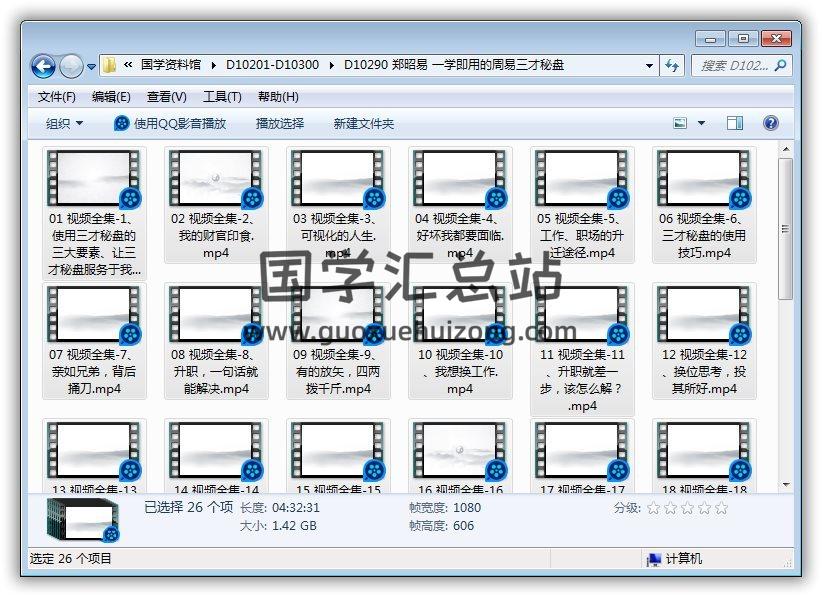
Task: Click the 播放选择 toolbar button
Action: (280, 124)
